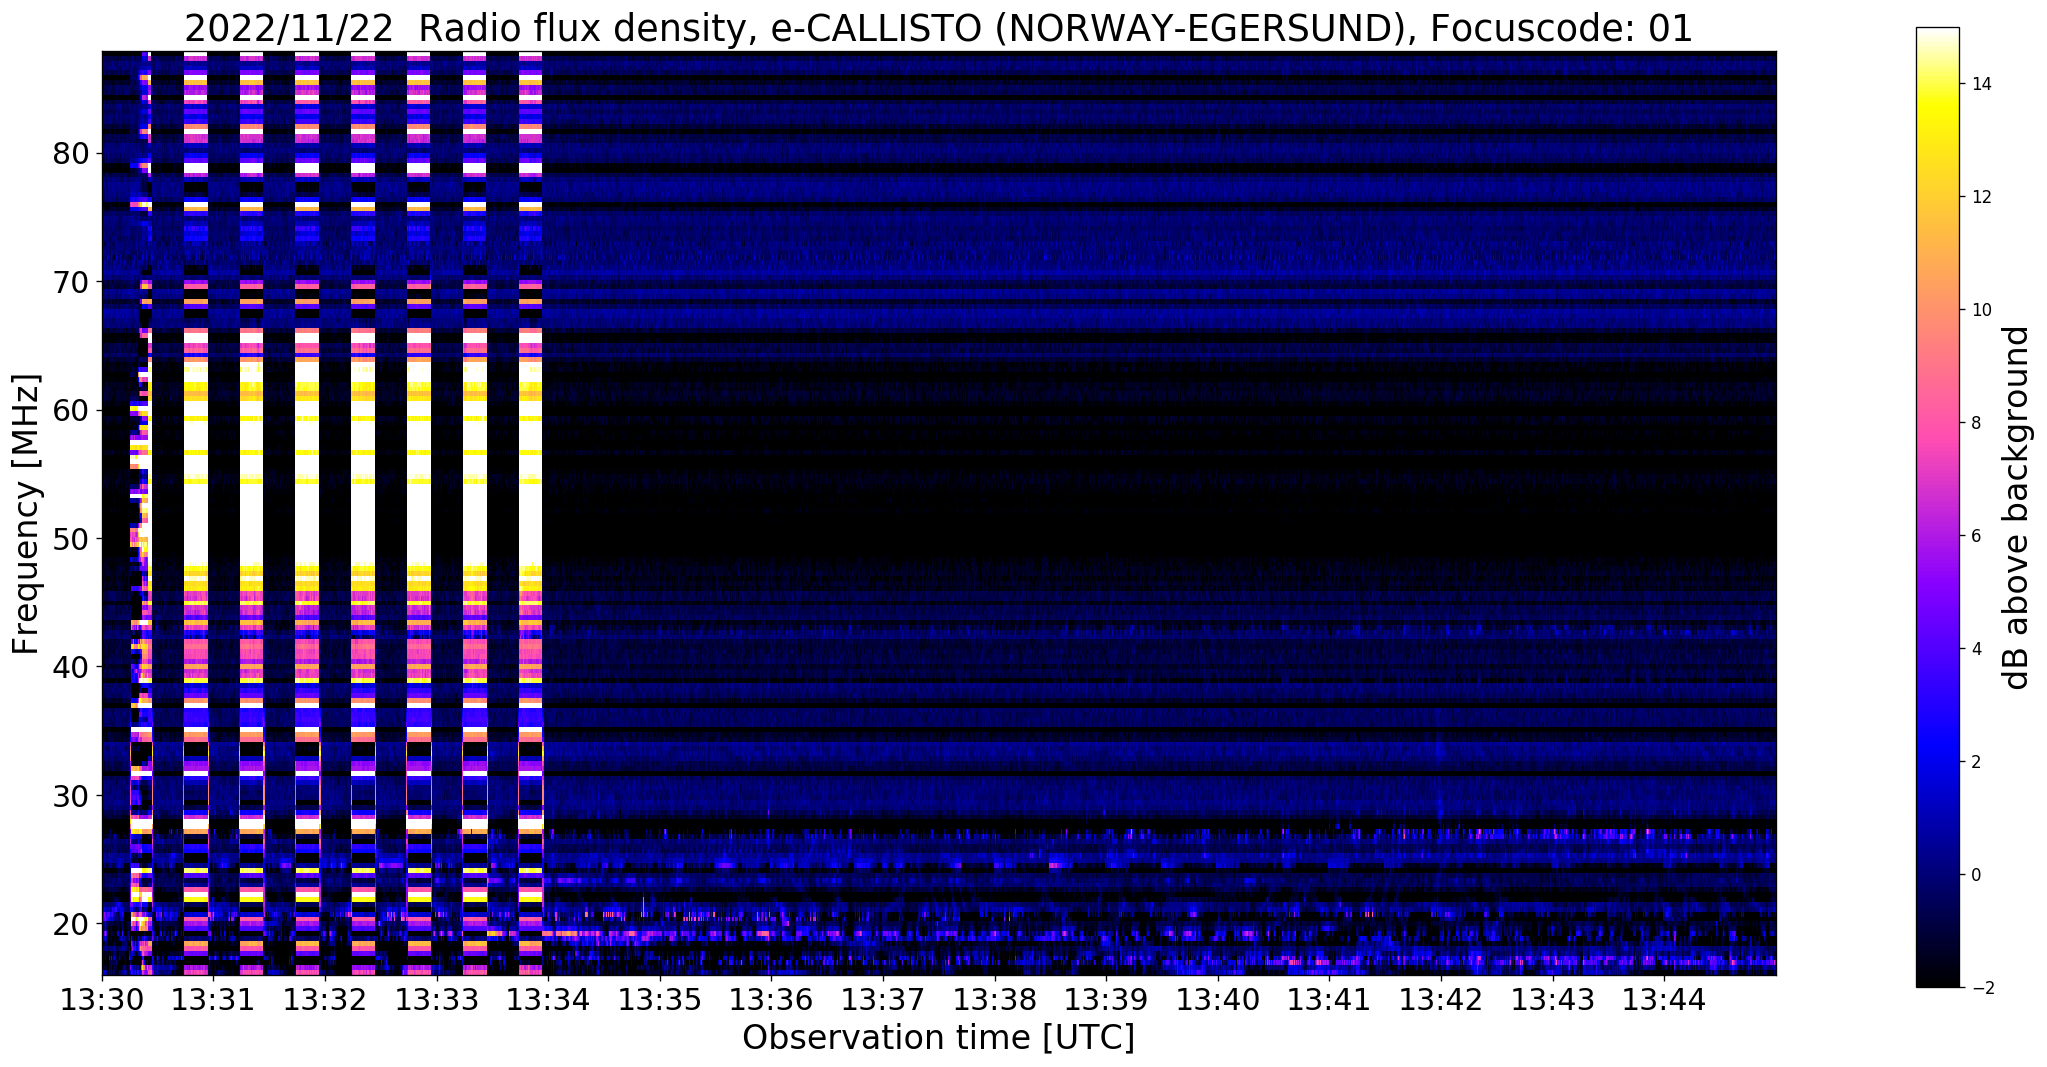Click the 40 MHz tick label

70,667
